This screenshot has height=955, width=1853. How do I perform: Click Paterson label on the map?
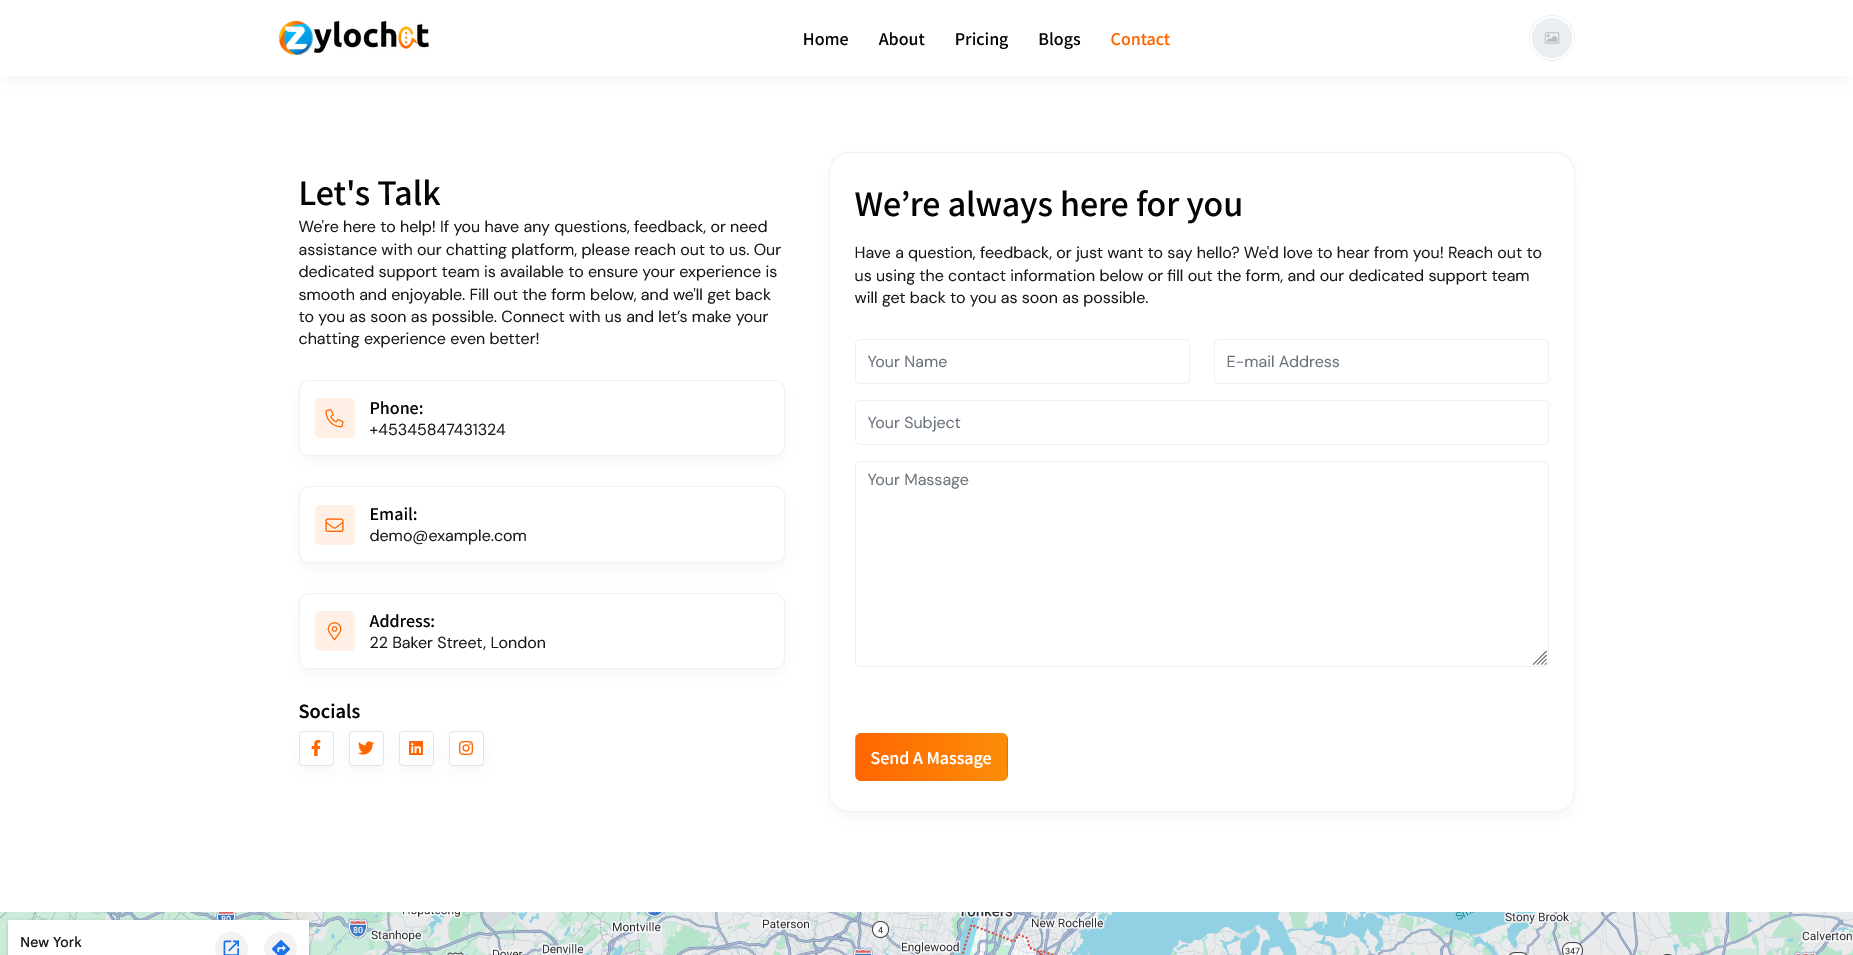(786, 924)
